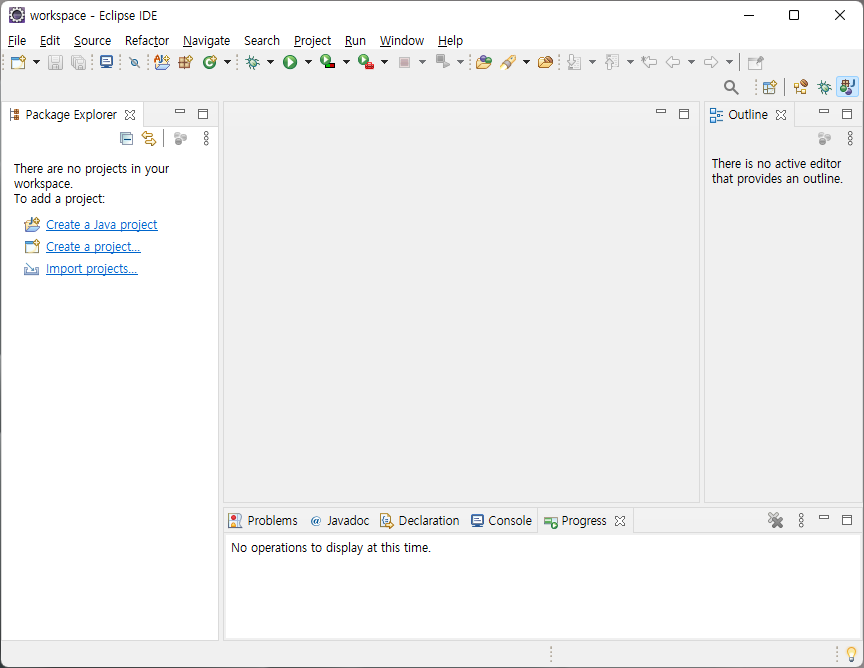Switch to the Java Type Hierarchy perspective
The image size is (864, 668).
coord(801,87)
